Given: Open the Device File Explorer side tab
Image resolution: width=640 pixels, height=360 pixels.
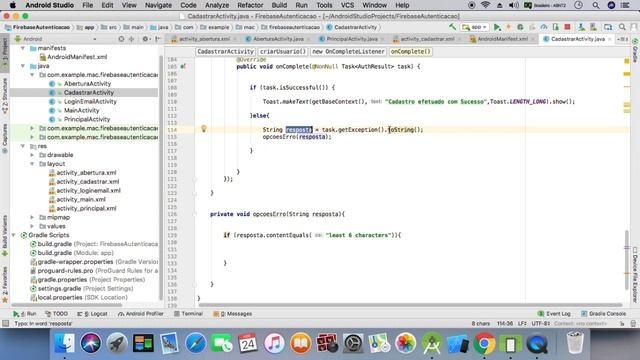Looking at the screenshot, I should [635, 274].
